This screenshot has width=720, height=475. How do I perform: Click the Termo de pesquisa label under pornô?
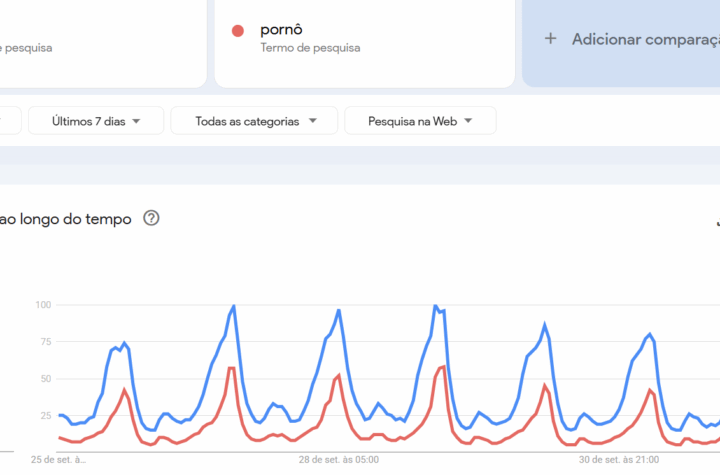click(310, 47)
